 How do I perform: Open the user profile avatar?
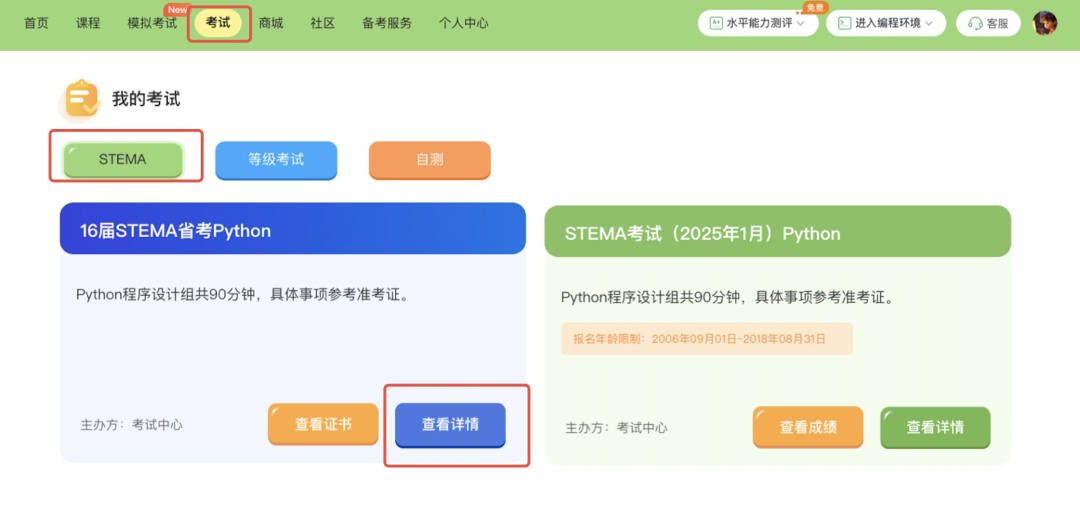1045,23
